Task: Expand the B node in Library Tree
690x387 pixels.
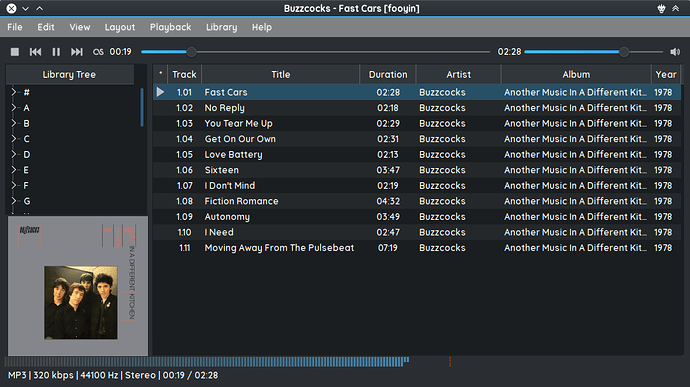Action: [14, 123]
